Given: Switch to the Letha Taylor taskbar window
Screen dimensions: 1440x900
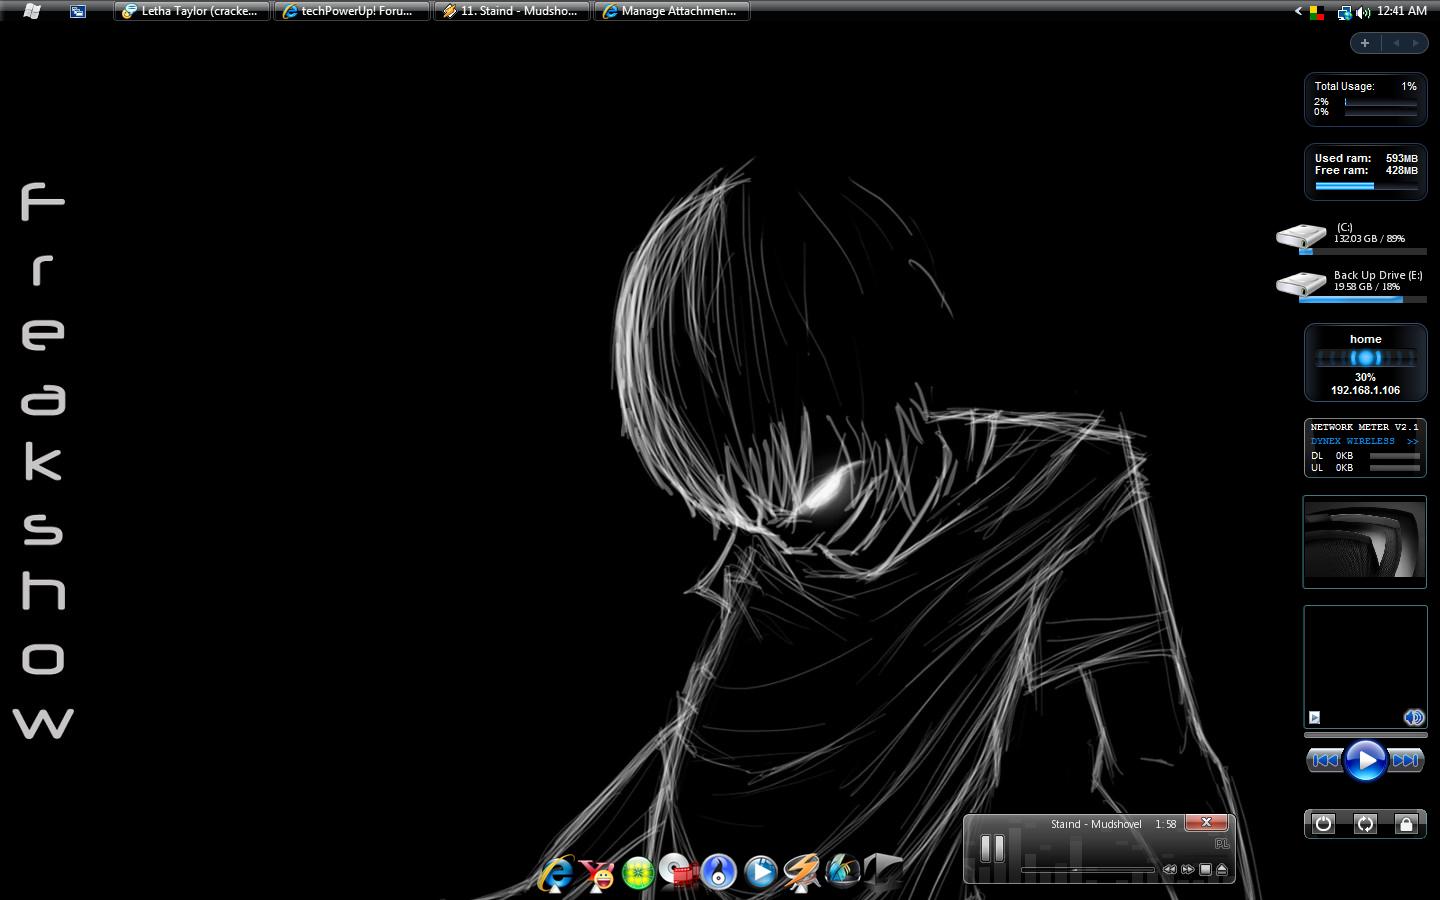Looking at the screenshot, I should [x=192, y=11].
